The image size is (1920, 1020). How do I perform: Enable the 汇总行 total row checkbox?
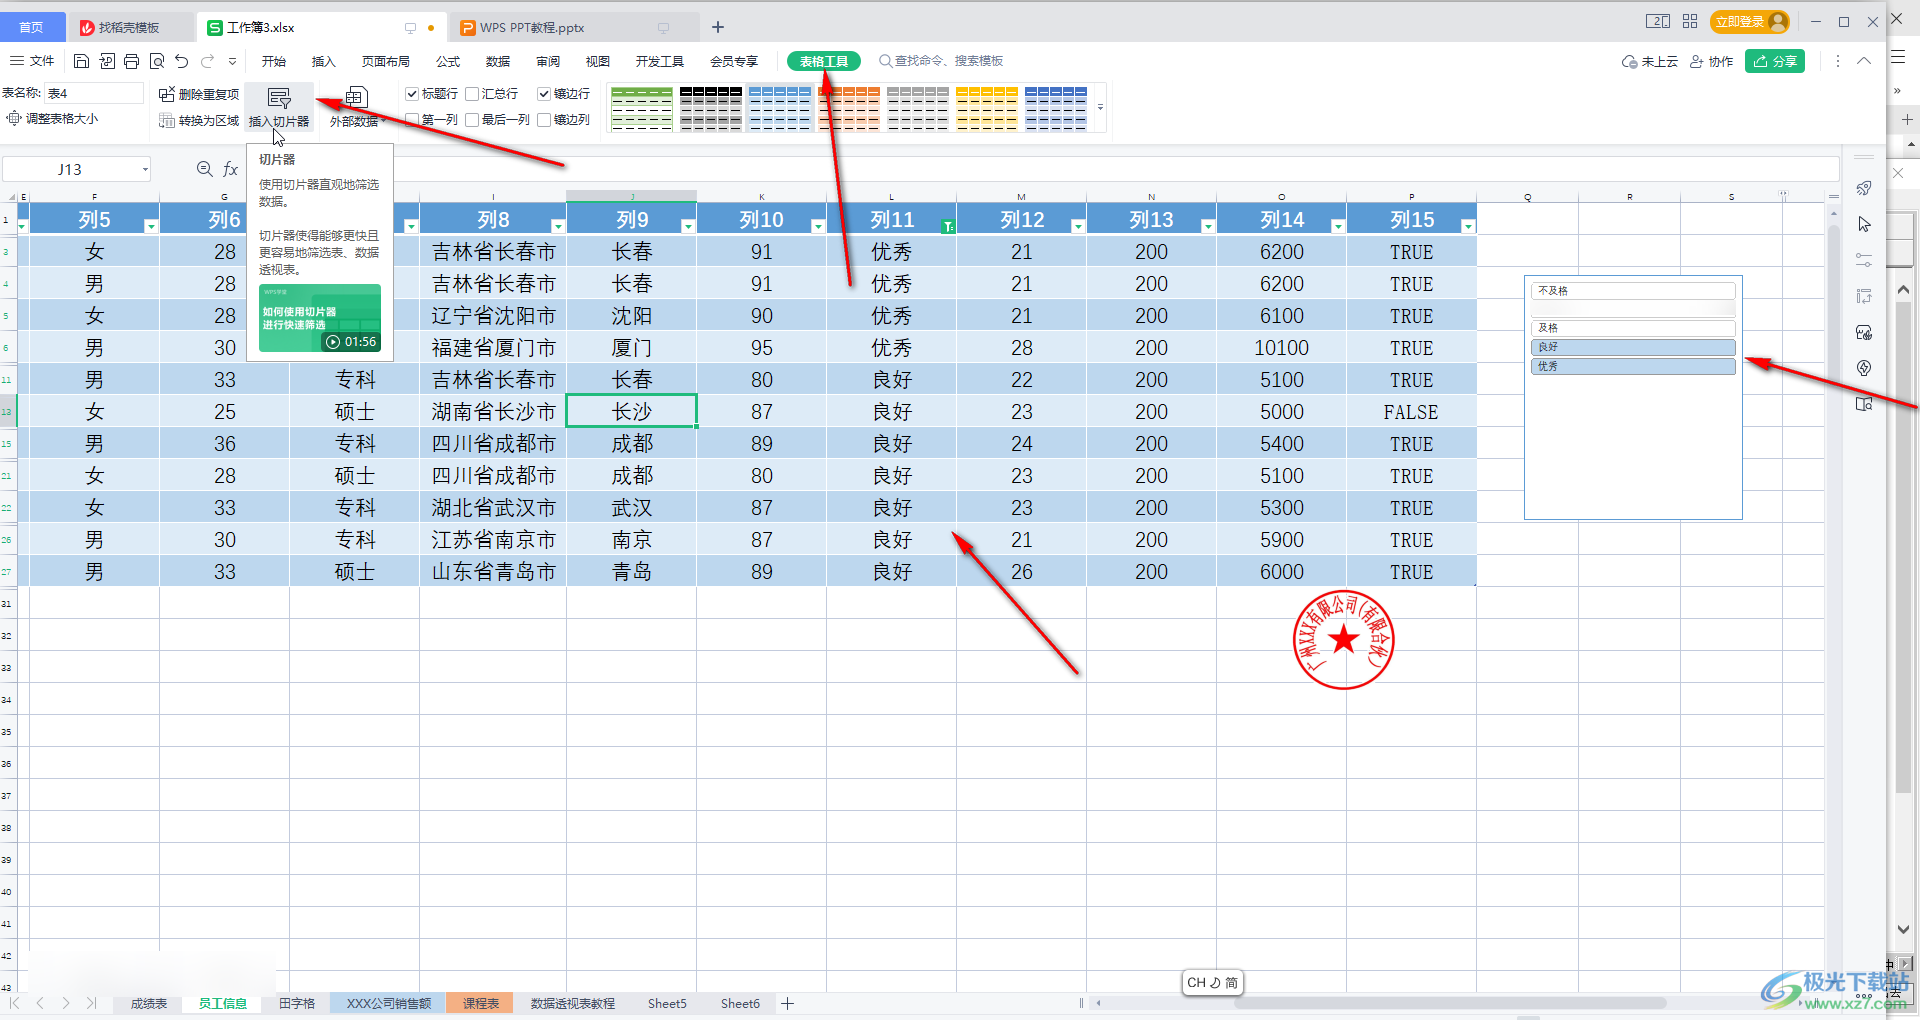472,94
